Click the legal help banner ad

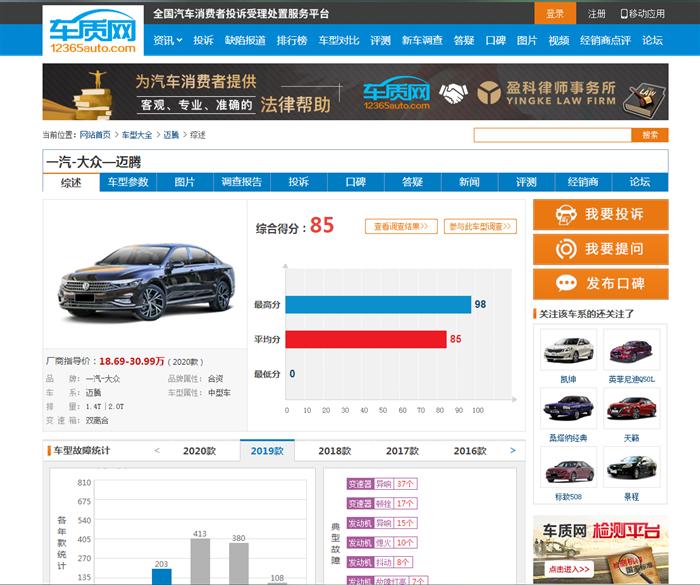tap(355, 92)
